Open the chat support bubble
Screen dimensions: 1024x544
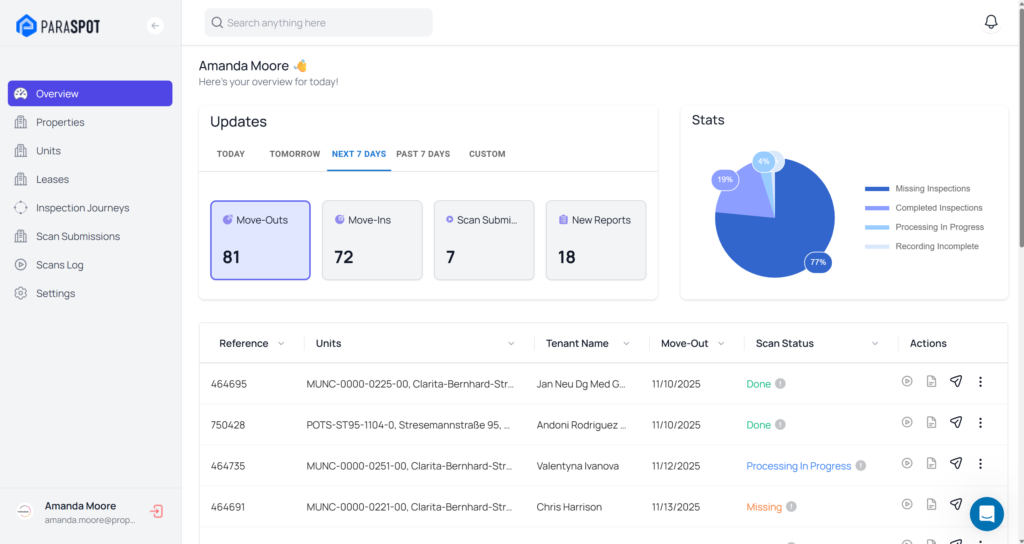coord(986,514)
